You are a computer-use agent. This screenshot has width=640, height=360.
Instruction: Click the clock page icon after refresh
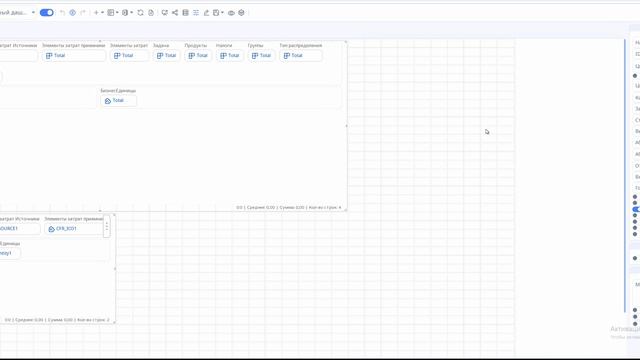click(x=151, y=13)
